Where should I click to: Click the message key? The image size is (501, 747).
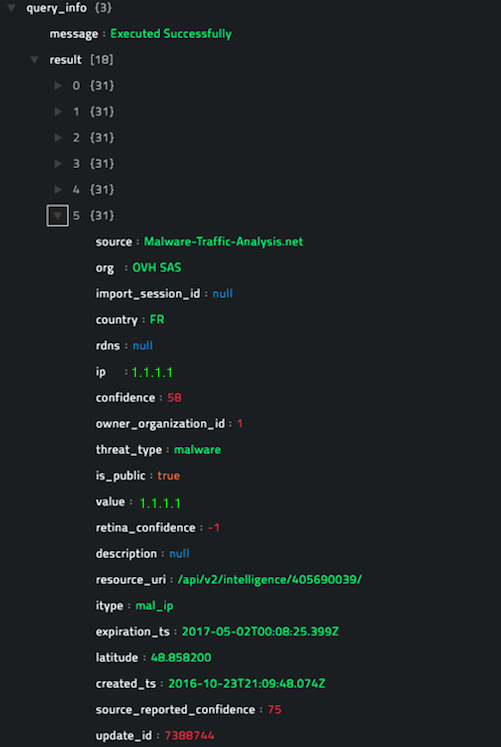[74, 34]
